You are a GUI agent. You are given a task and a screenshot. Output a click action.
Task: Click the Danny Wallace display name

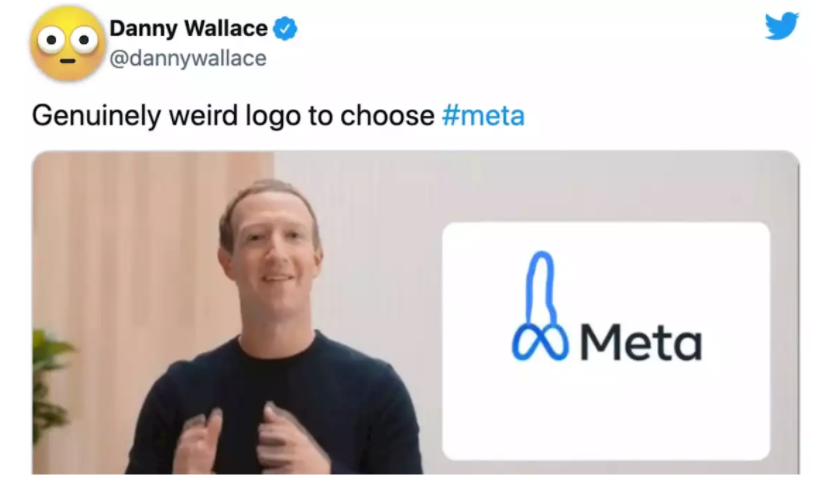click(x=189, y=28)
